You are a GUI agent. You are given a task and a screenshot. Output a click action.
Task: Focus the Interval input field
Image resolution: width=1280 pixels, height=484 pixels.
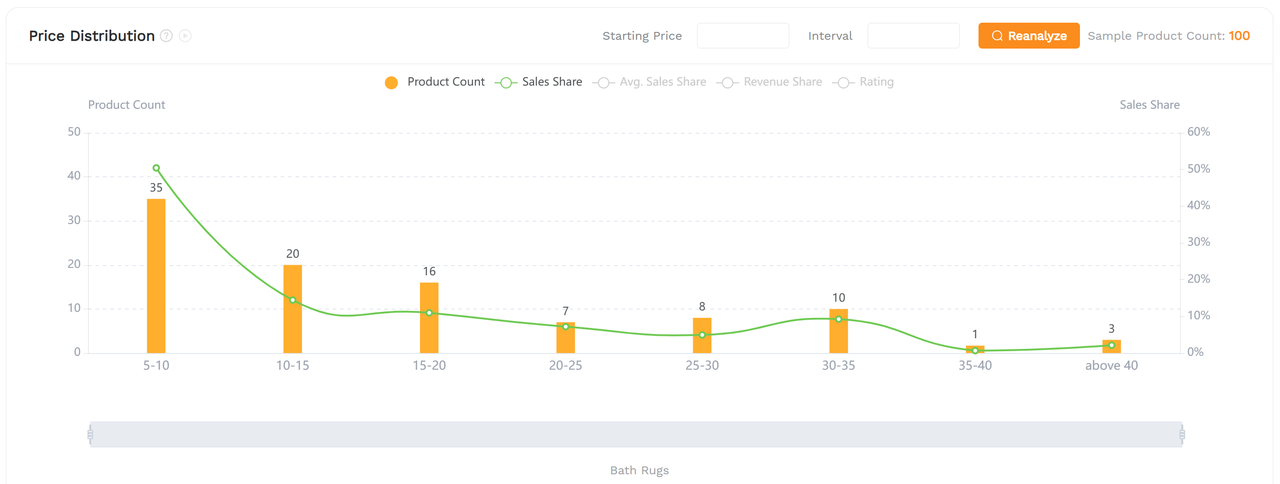[x=913, y=36]
